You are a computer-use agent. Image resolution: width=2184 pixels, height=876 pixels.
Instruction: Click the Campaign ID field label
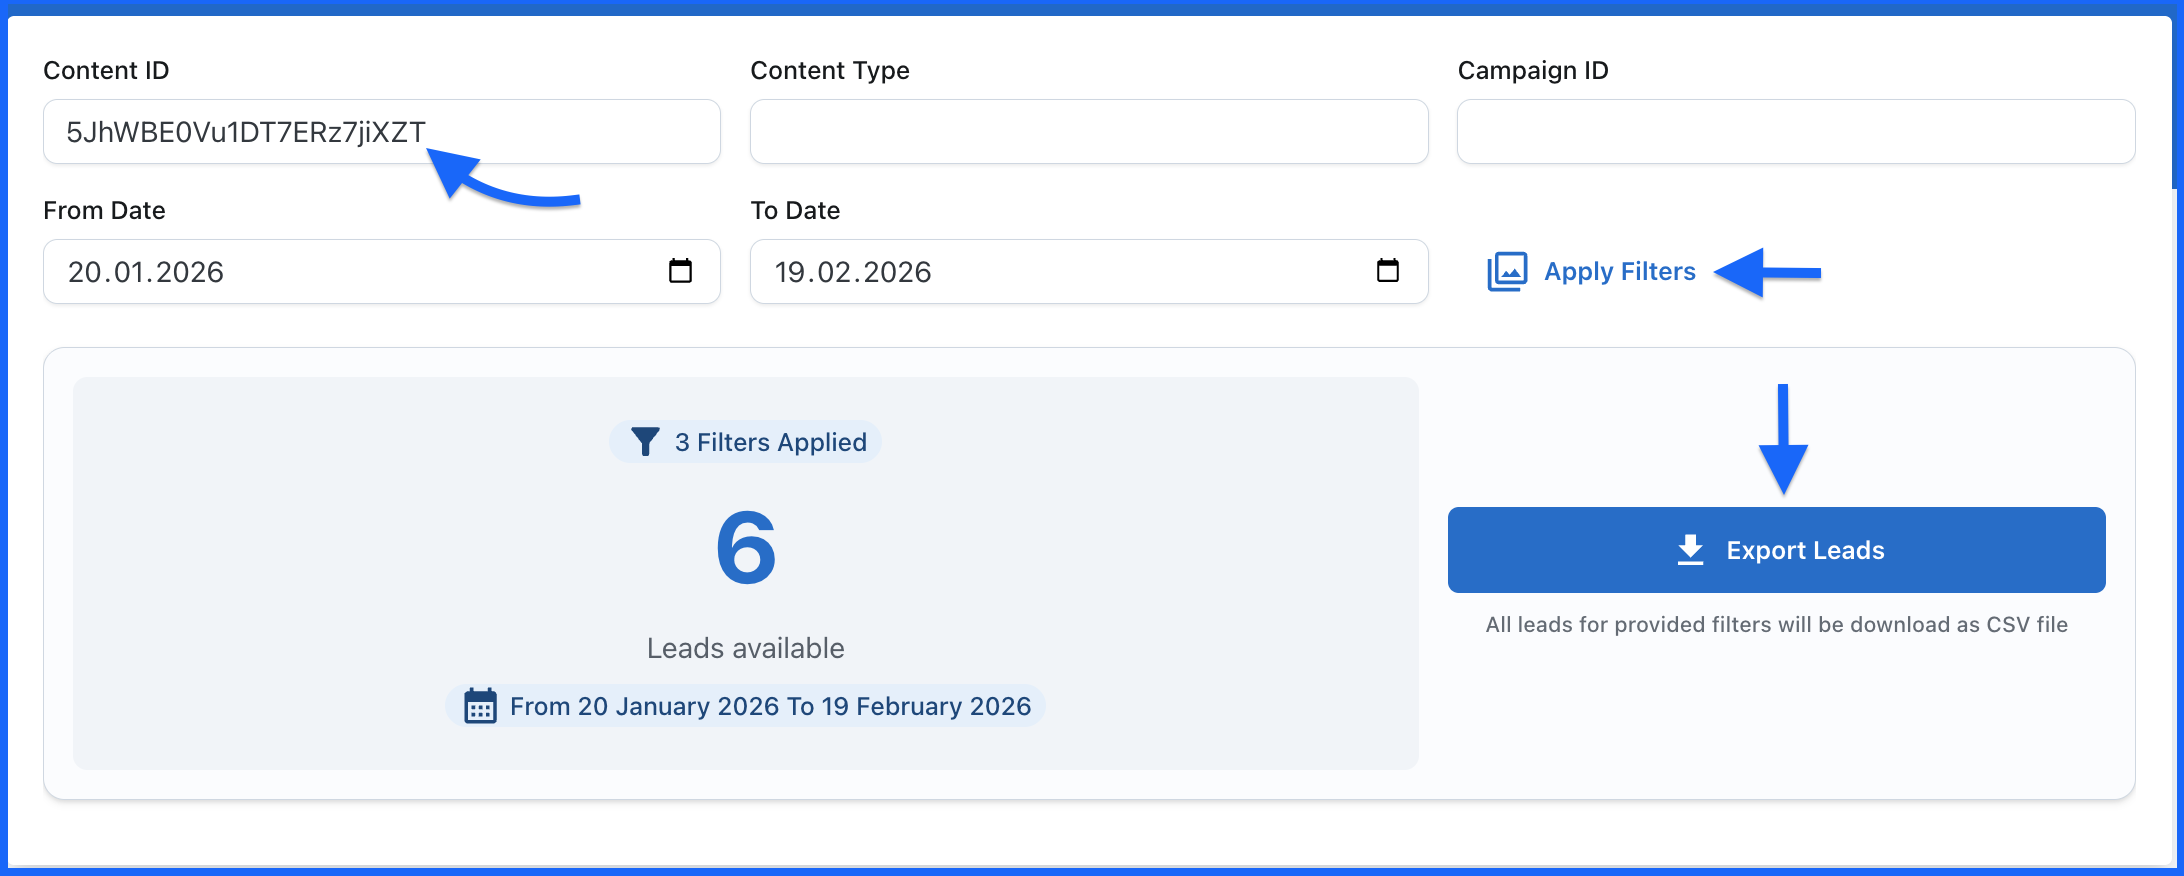1532,71
